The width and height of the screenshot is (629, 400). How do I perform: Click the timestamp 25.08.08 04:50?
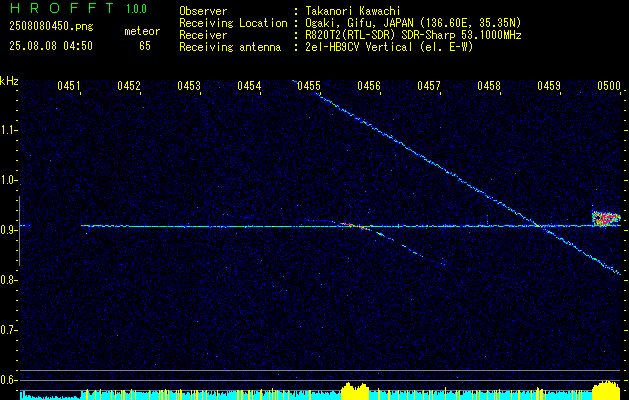(x=51, y=46)
